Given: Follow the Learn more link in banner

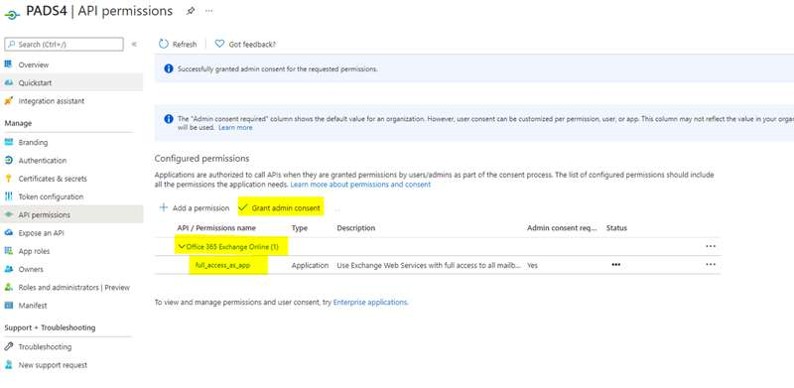Looking at the screenshot, I should click(x=235, y=128).
